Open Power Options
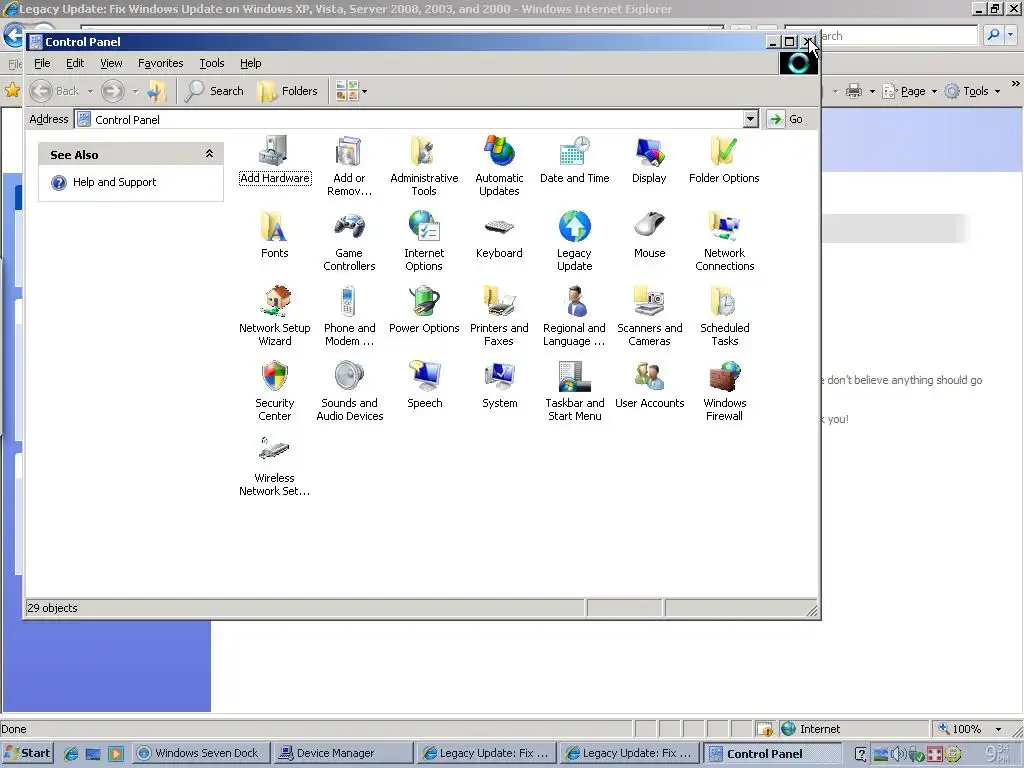Screen dimensions: 1024x768 (x=424, y=310)
